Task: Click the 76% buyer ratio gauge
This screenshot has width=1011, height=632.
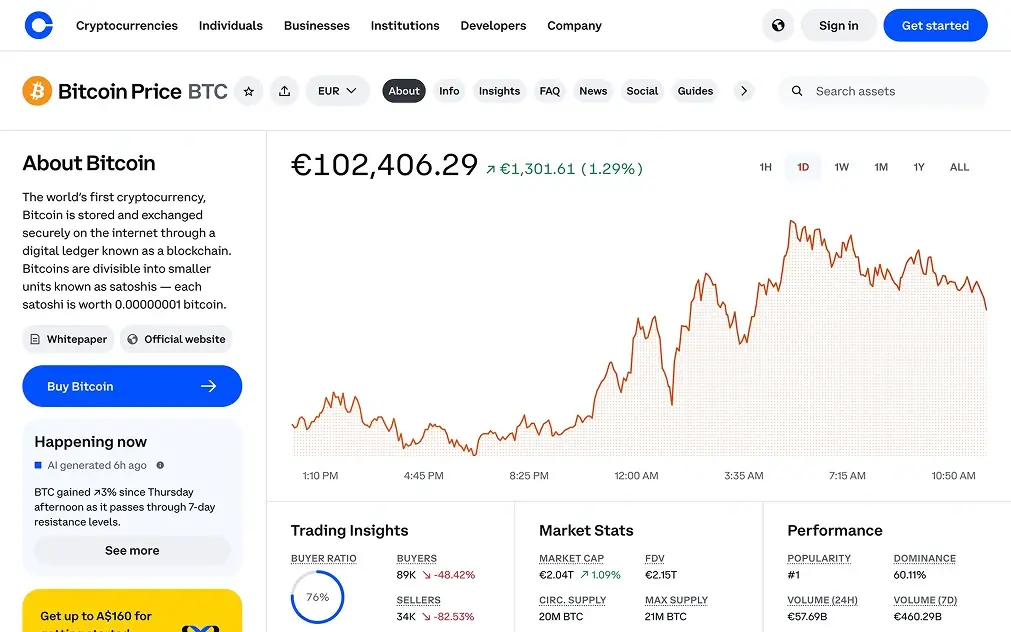Action: (x=317, y=597)
